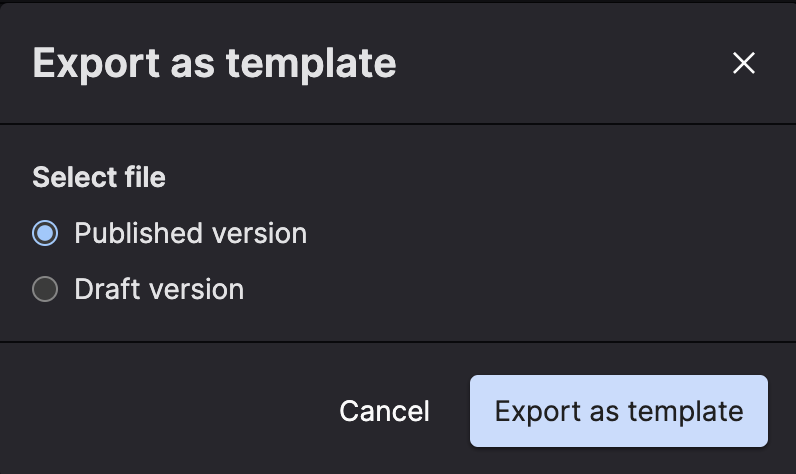The width and height of the screenshot is (796, 474).
Task: Abort the export via Cancel text
Action: click(x=384, y=411)
